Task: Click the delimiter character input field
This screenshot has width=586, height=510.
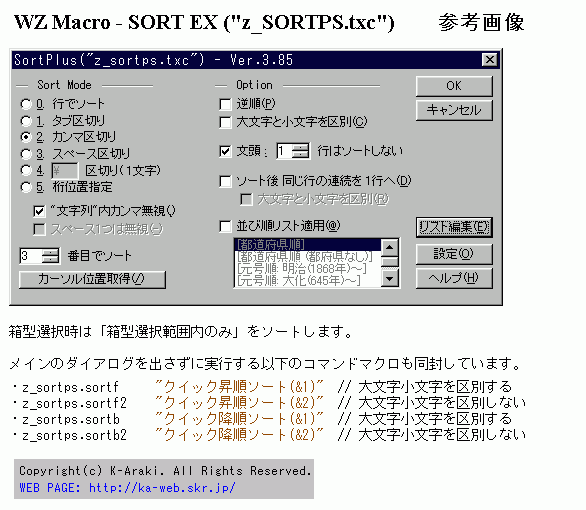Action: click(x=65, y=171)
